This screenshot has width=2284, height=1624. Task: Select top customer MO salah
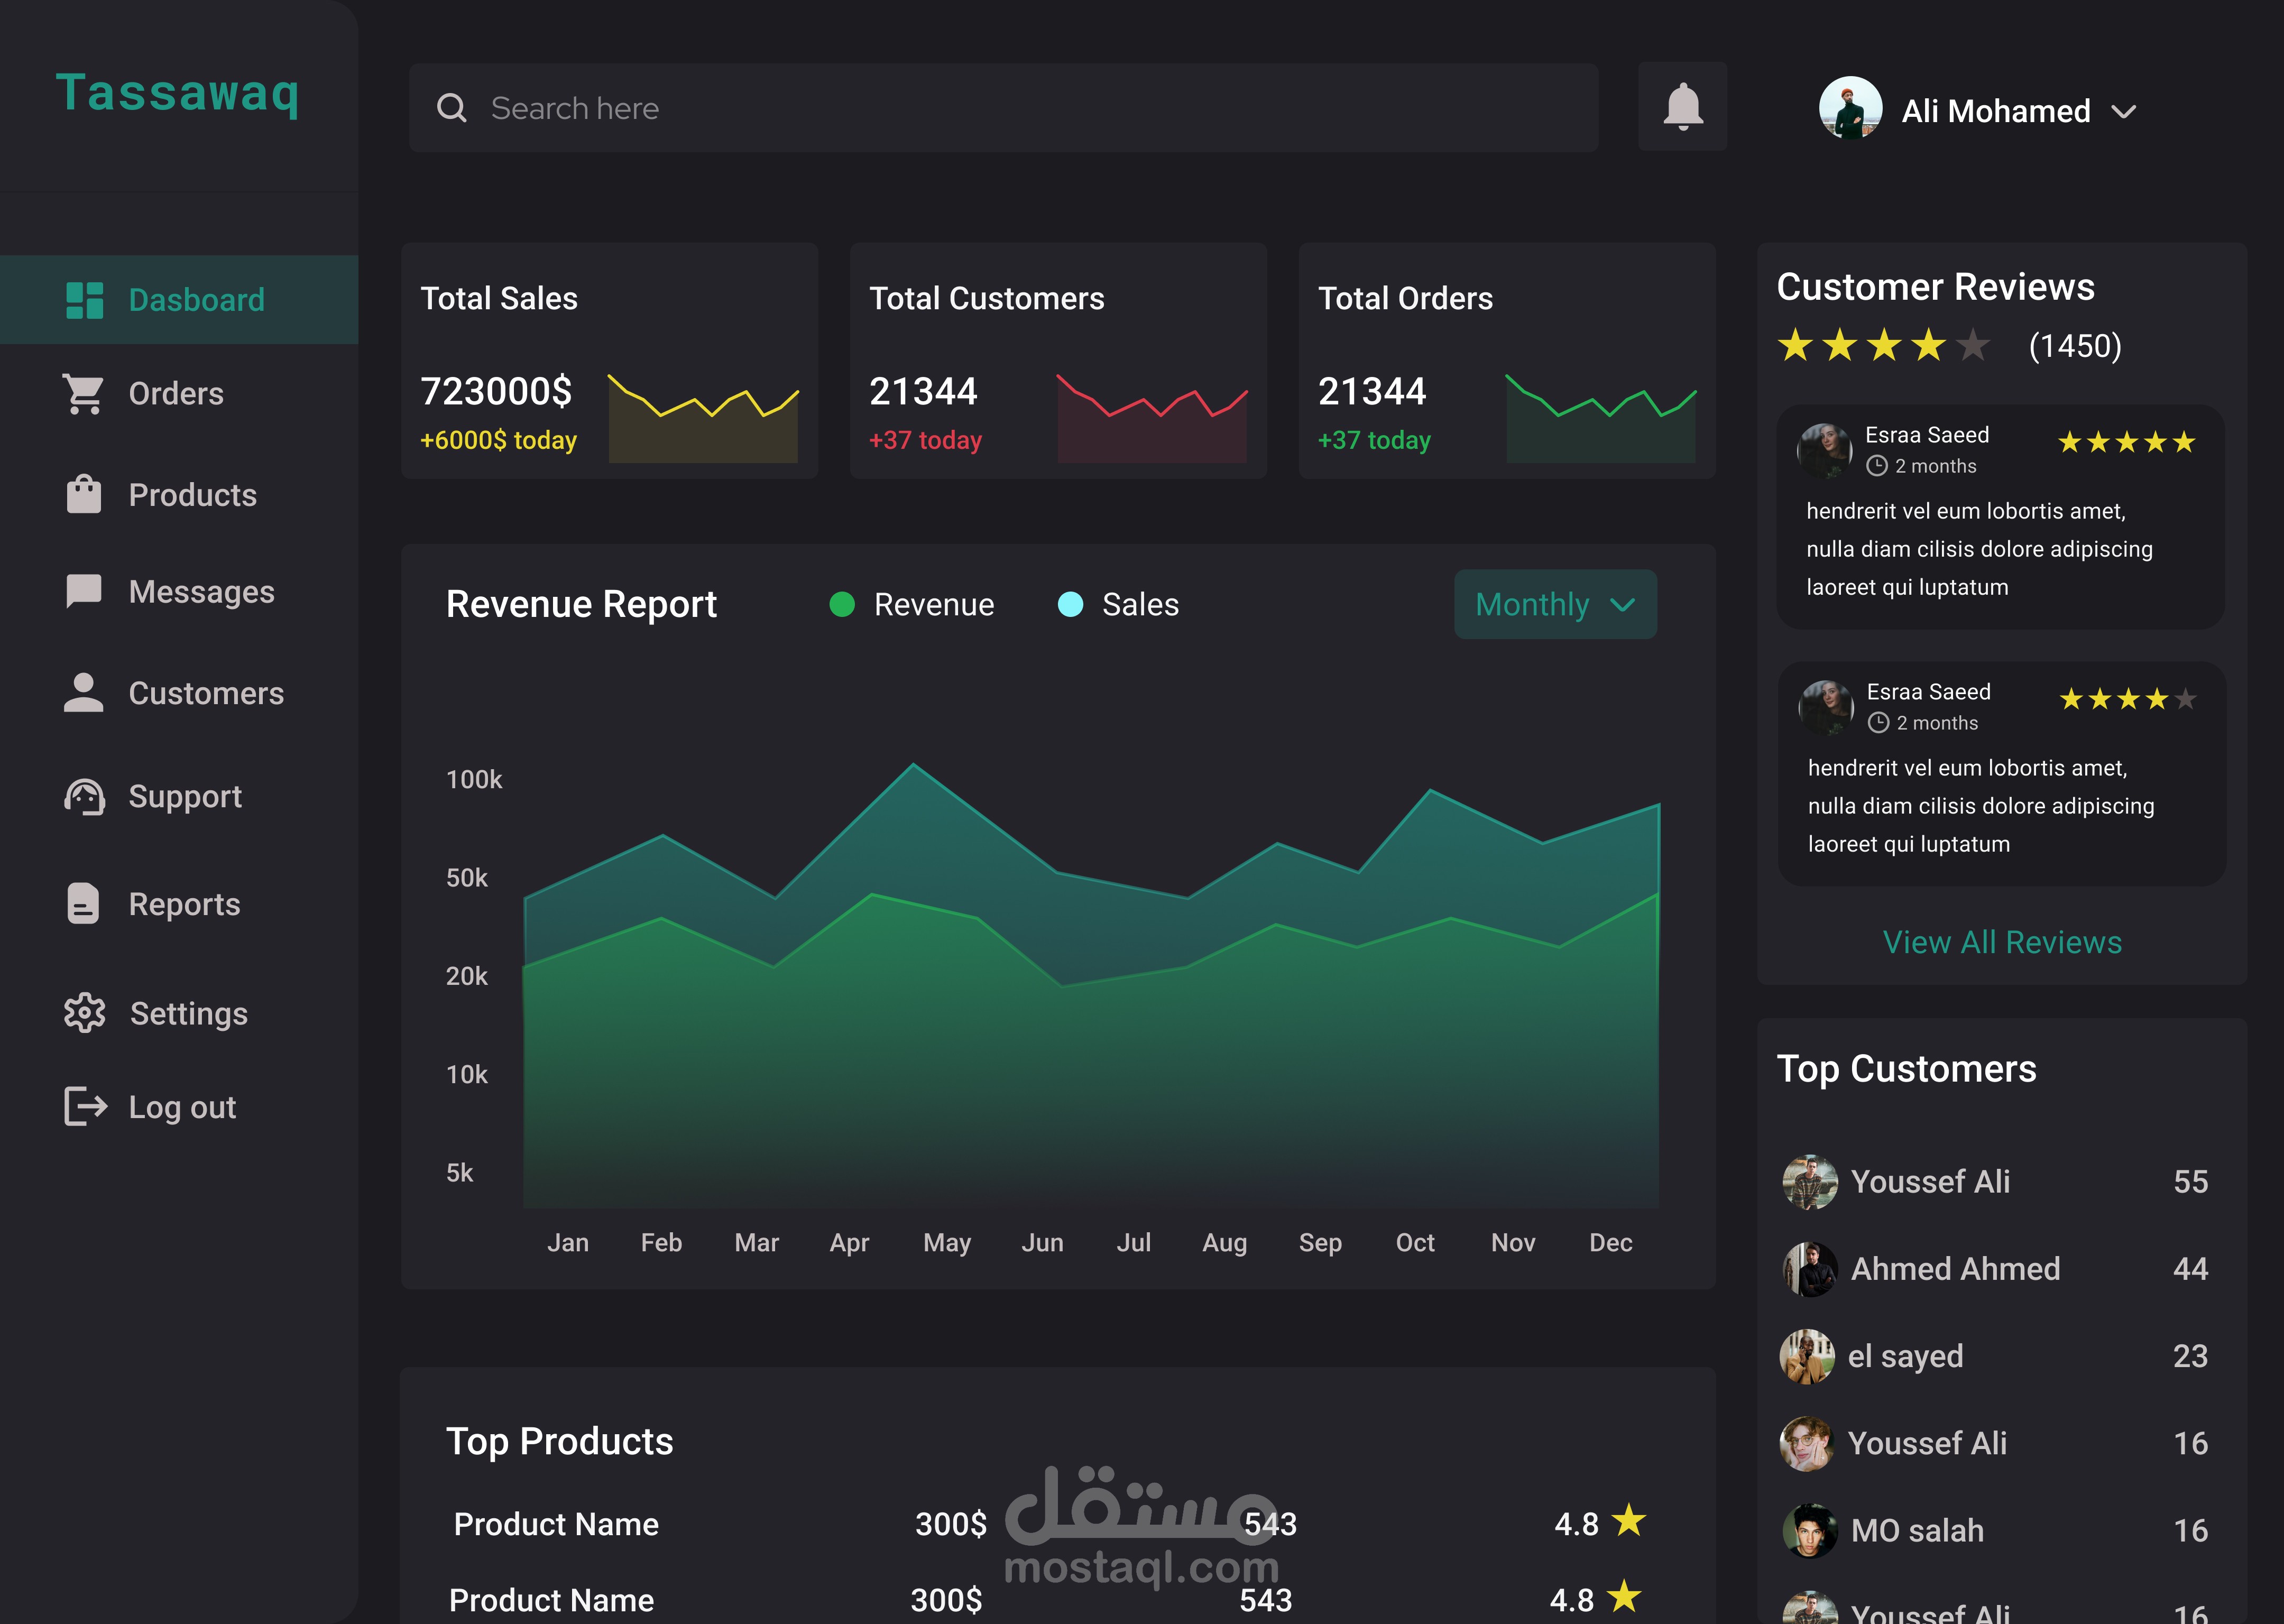pyautogui.click(x=1995, y=1530)
